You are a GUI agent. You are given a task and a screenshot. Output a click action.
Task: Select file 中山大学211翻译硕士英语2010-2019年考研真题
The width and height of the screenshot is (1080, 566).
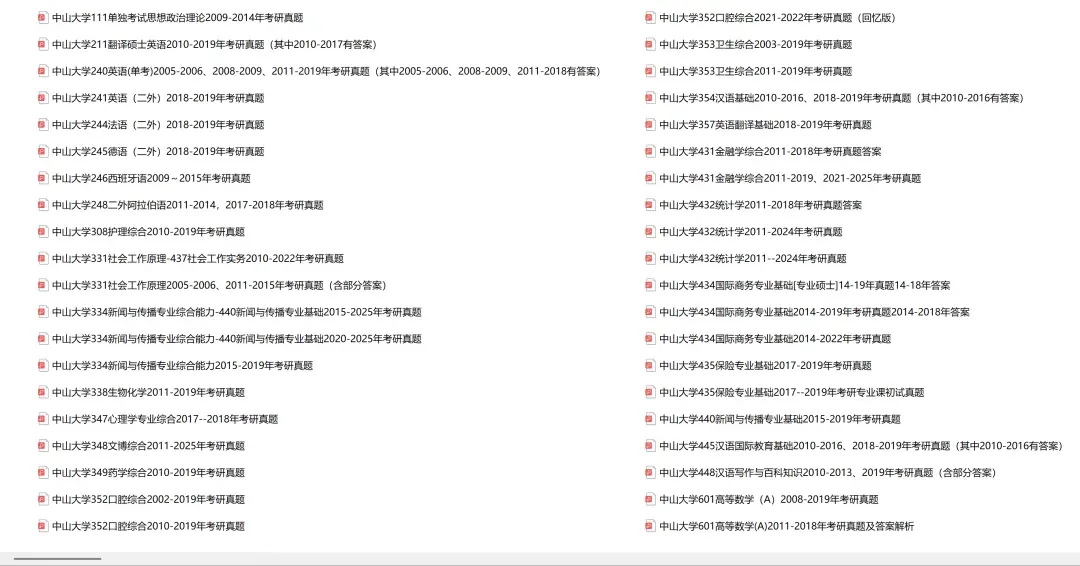[214, 45]
